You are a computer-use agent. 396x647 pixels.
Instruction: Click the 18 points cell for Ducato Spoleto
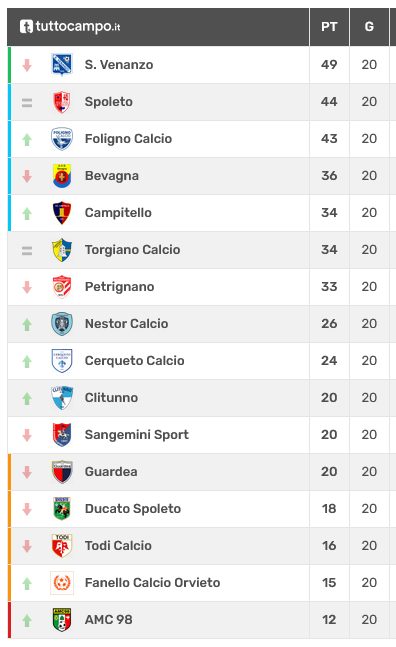point(329,509)
